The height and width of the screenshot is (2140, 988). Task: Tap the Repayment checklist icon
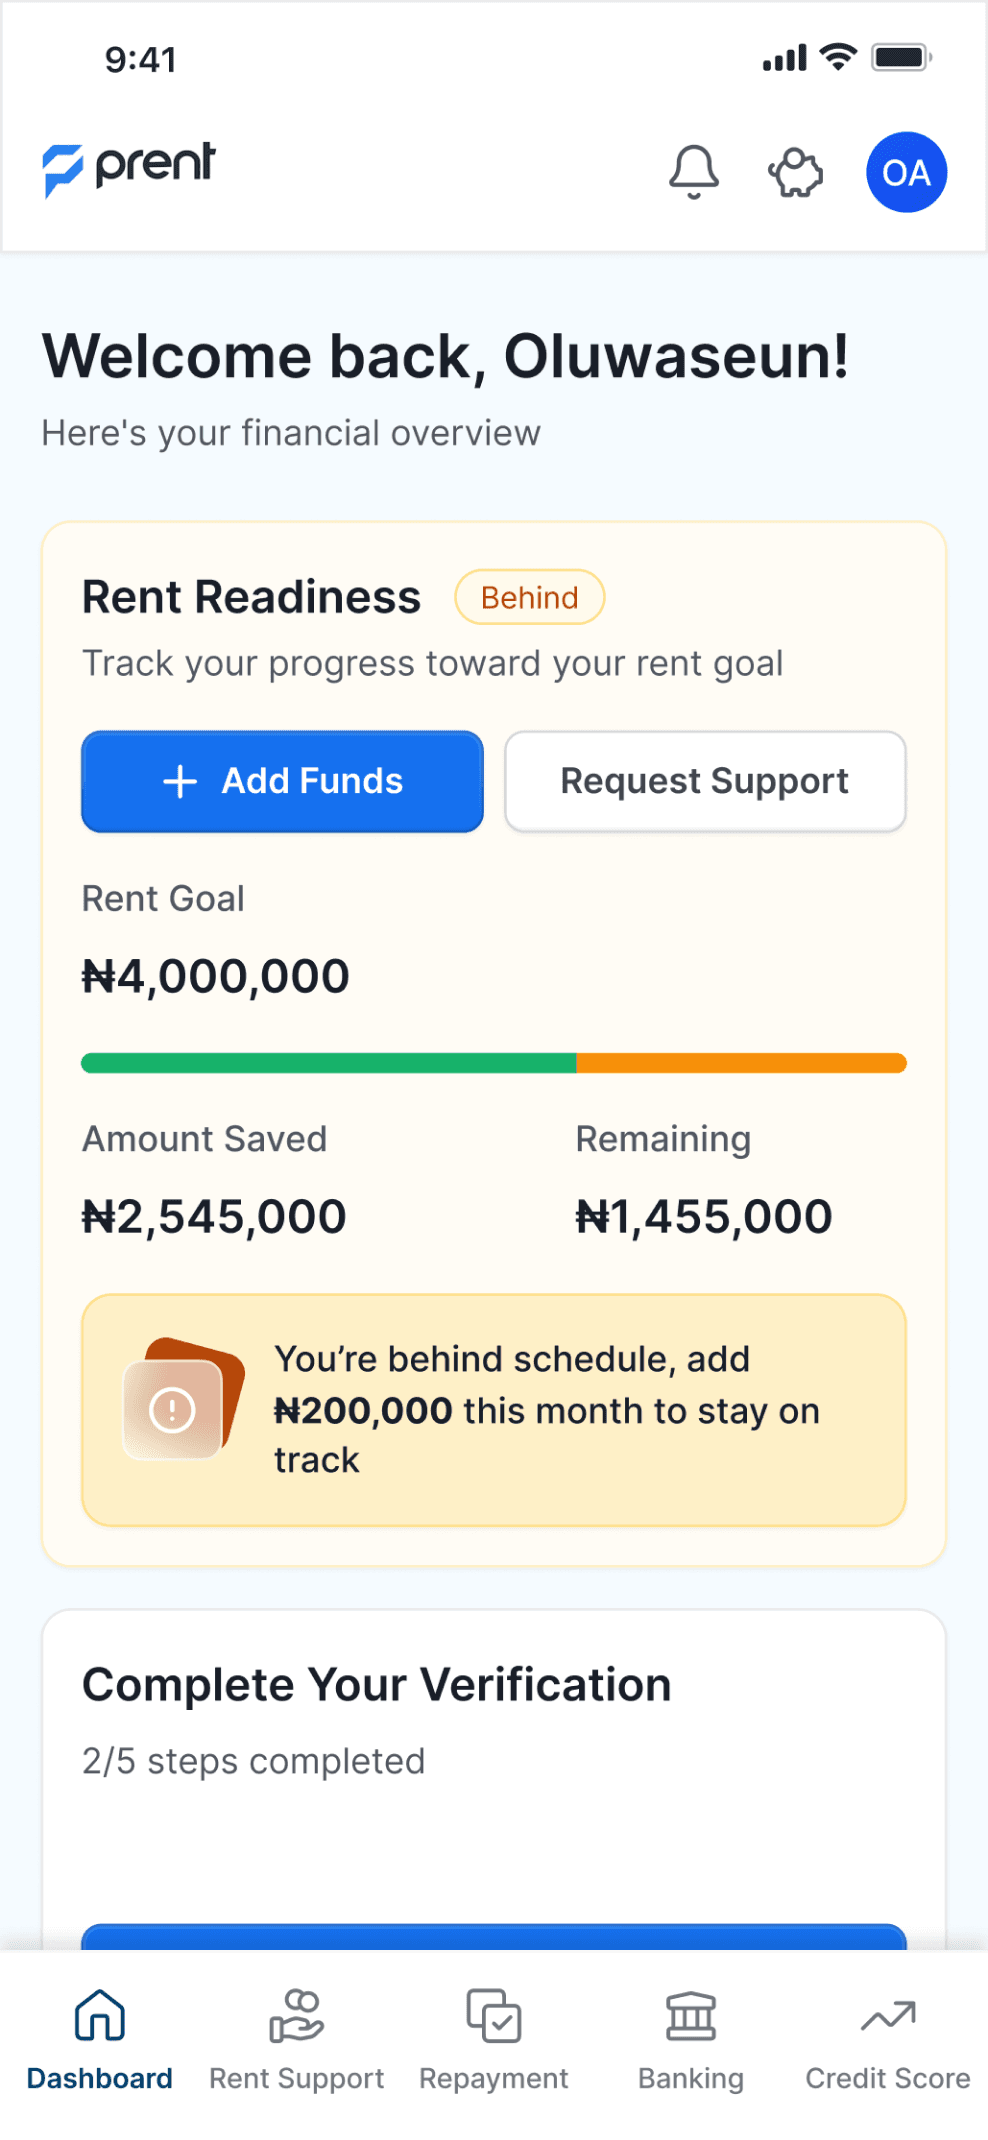pyautogui.click(x=494, y=2015)
